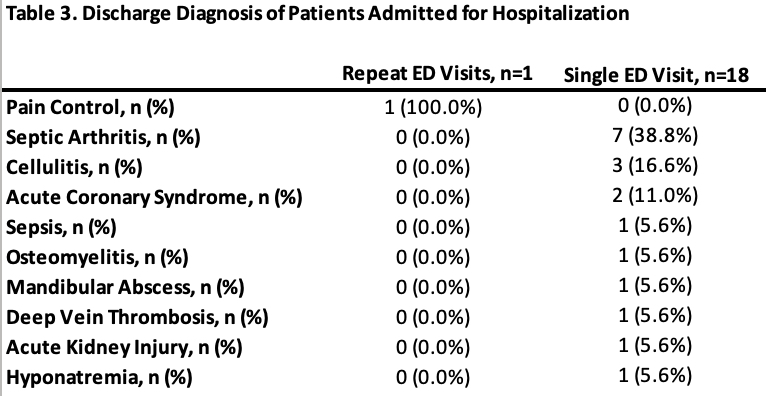Click the Sepsis row label
Viewport: 766px width, 396px height.
[61, 228]
